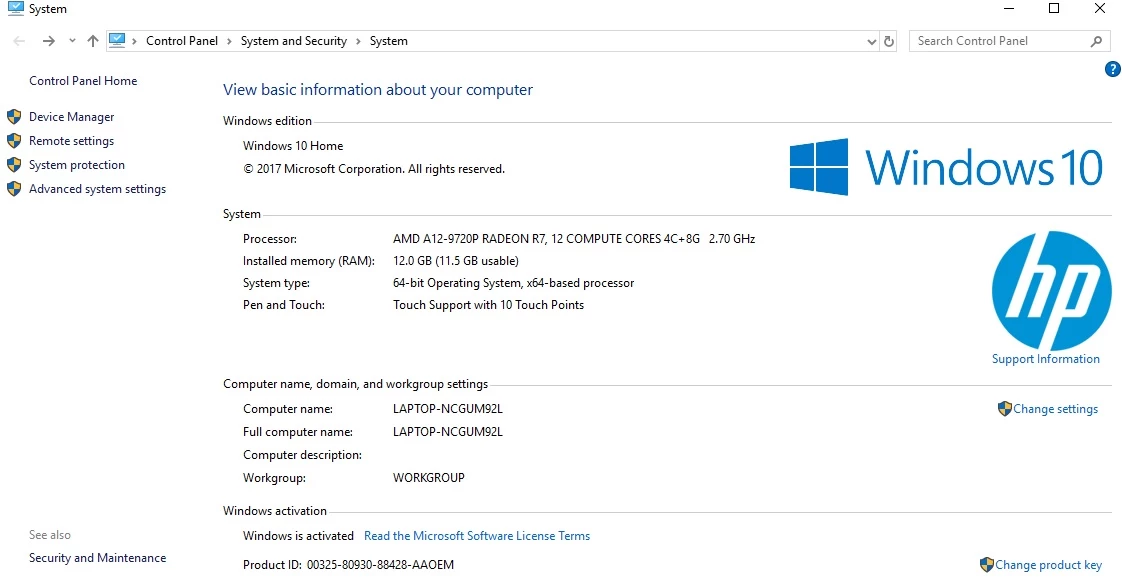Click the shield icon beside System protection
The image size is (1122, 584).
[x=14, y=165]
